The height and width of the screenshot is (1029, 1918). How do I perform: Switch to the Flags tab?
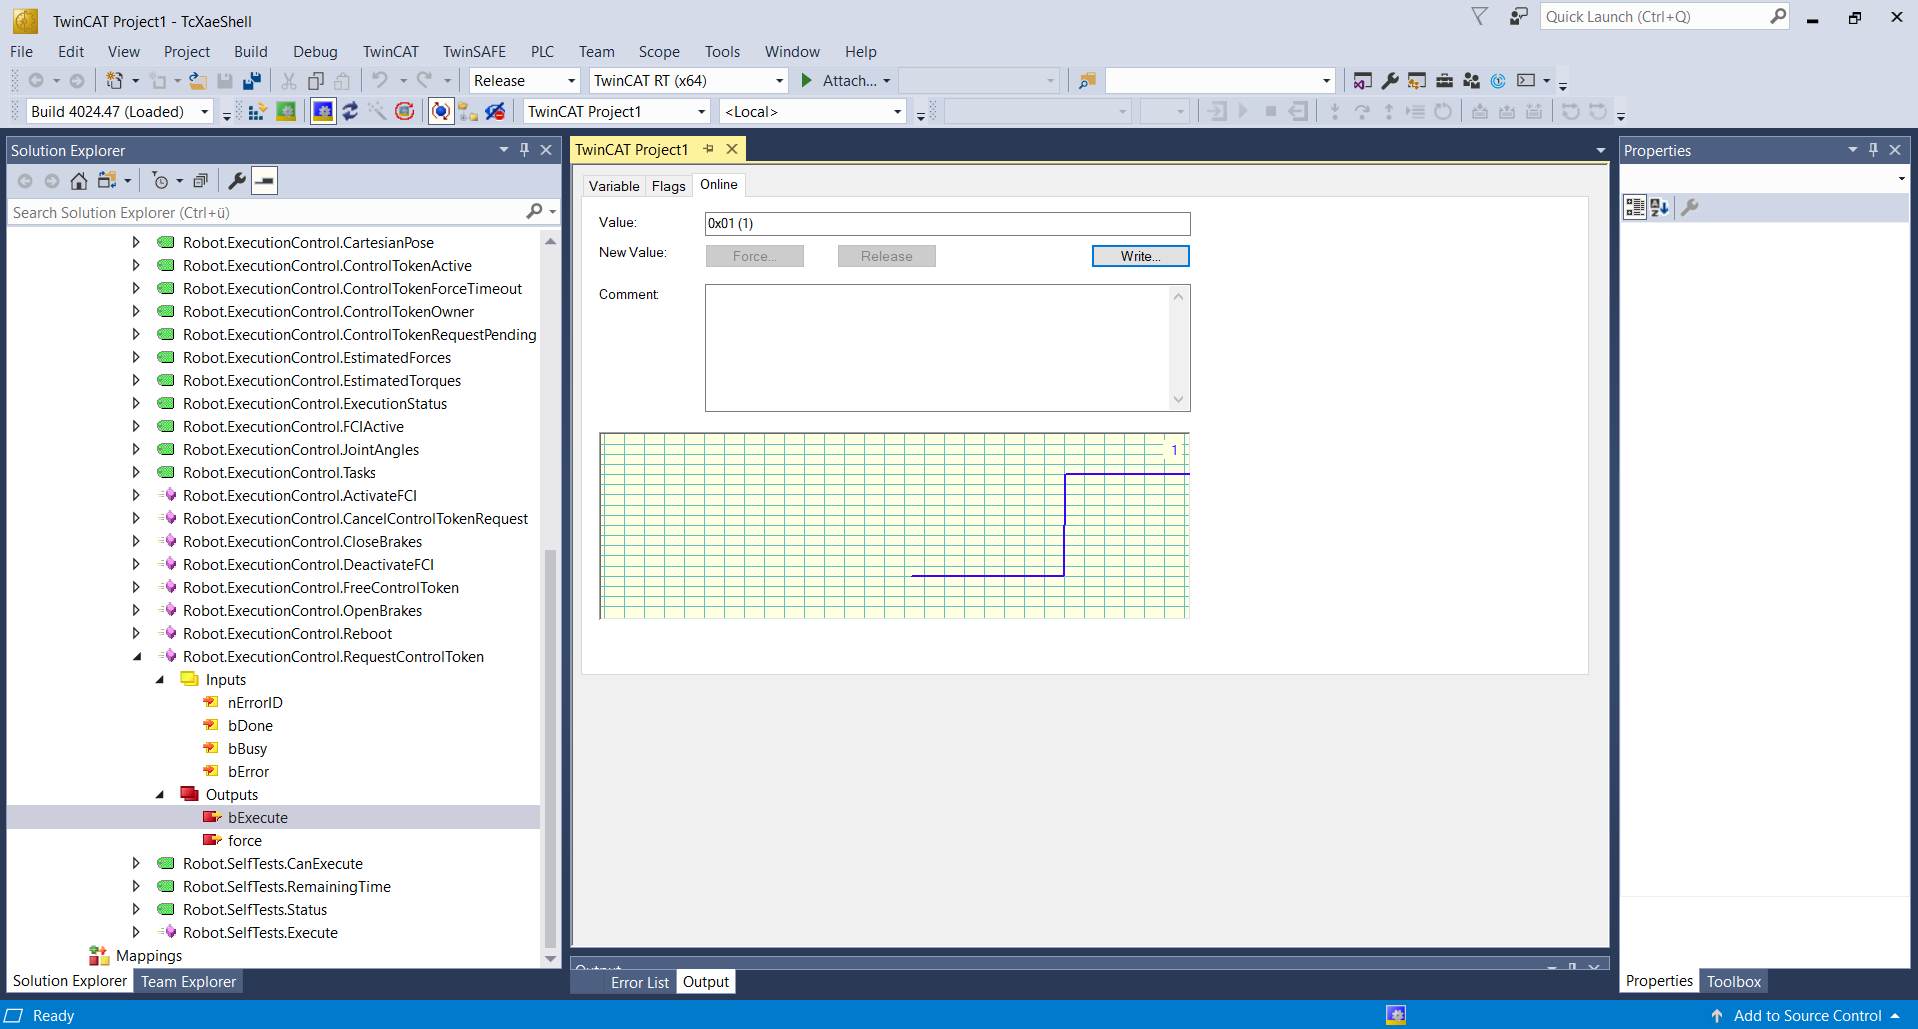(668, 186)
